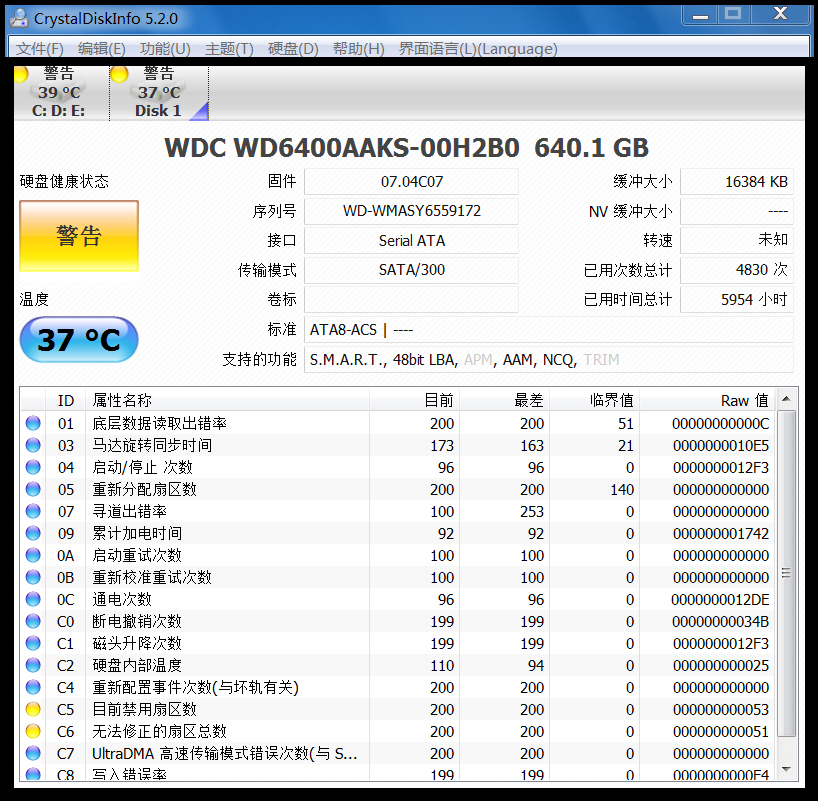Click the yellow status orb for Disk 1
Screen dimensions: 818x801
pos(119,75)
